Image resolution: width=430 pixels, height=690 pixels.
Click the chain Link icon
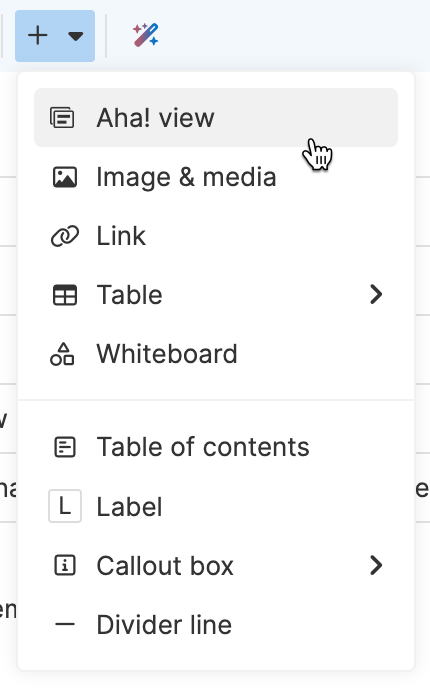pyautogui.click(x=65, y=236)
